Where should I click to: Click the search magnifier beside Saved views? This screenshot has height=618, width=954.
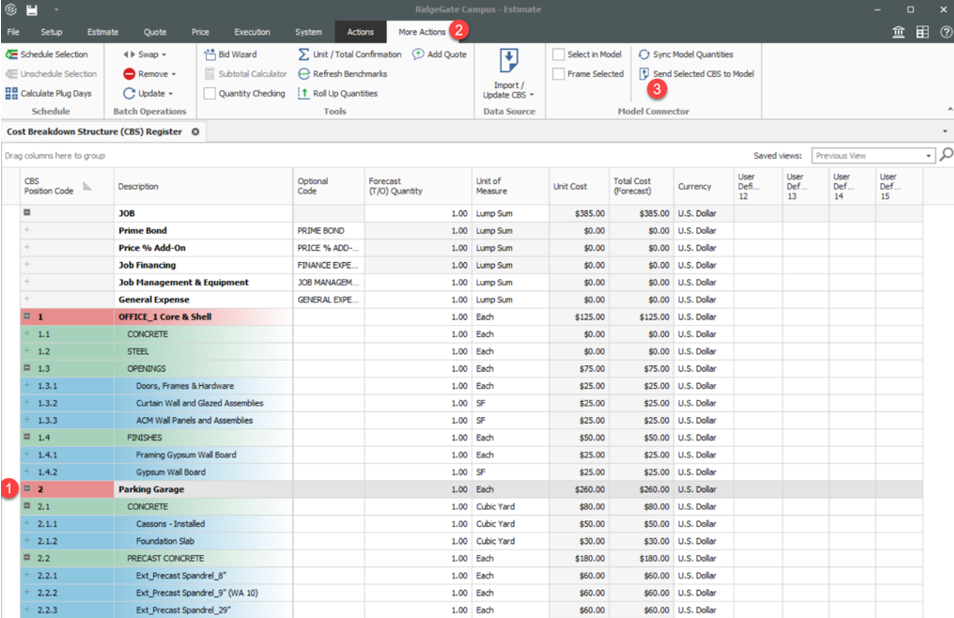945,155
